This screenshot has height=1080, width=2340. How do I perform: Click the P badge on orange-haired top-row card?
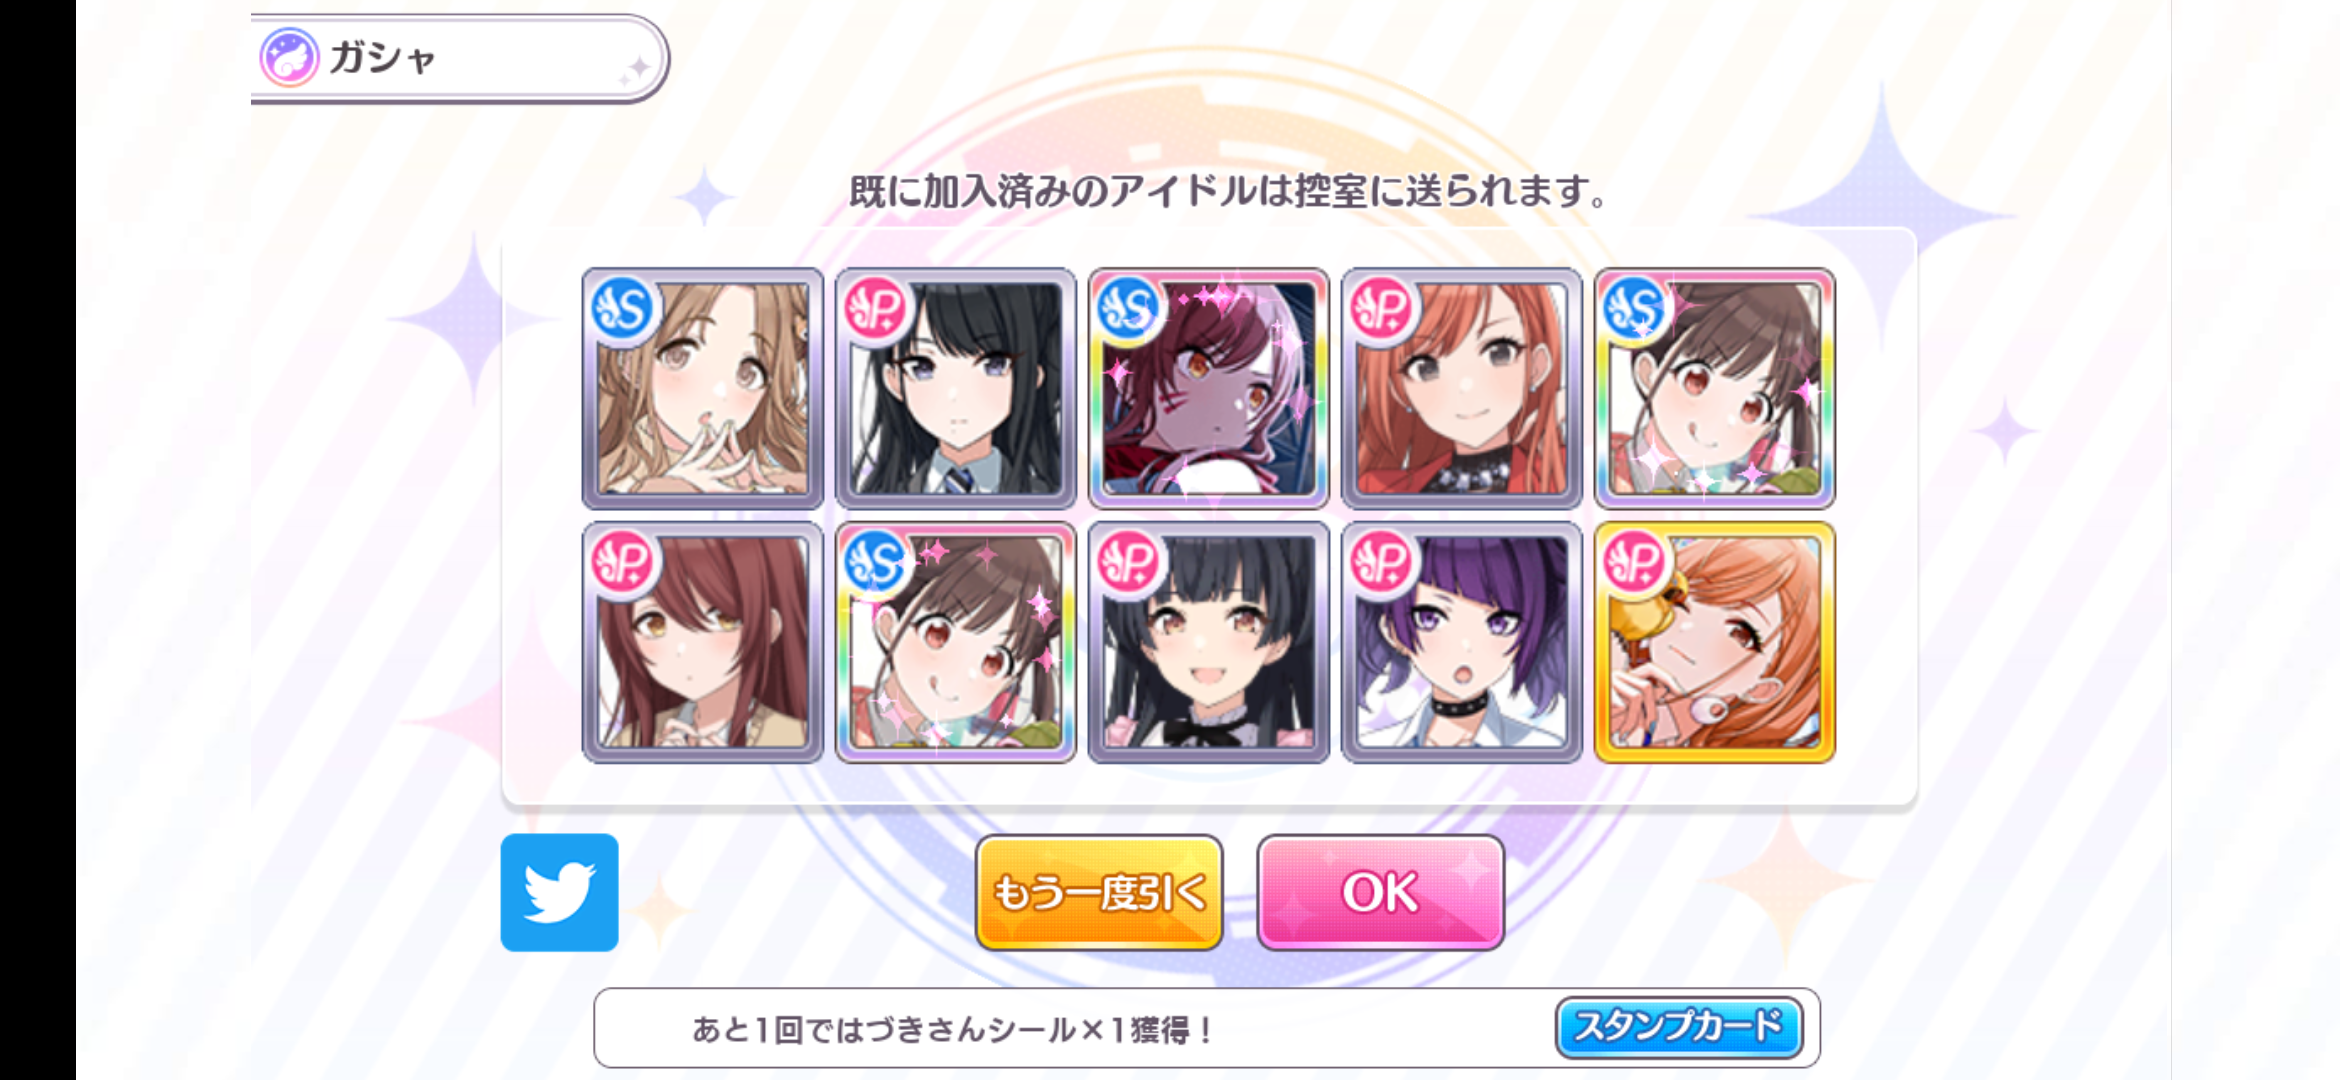click(x=1382, y=310)
